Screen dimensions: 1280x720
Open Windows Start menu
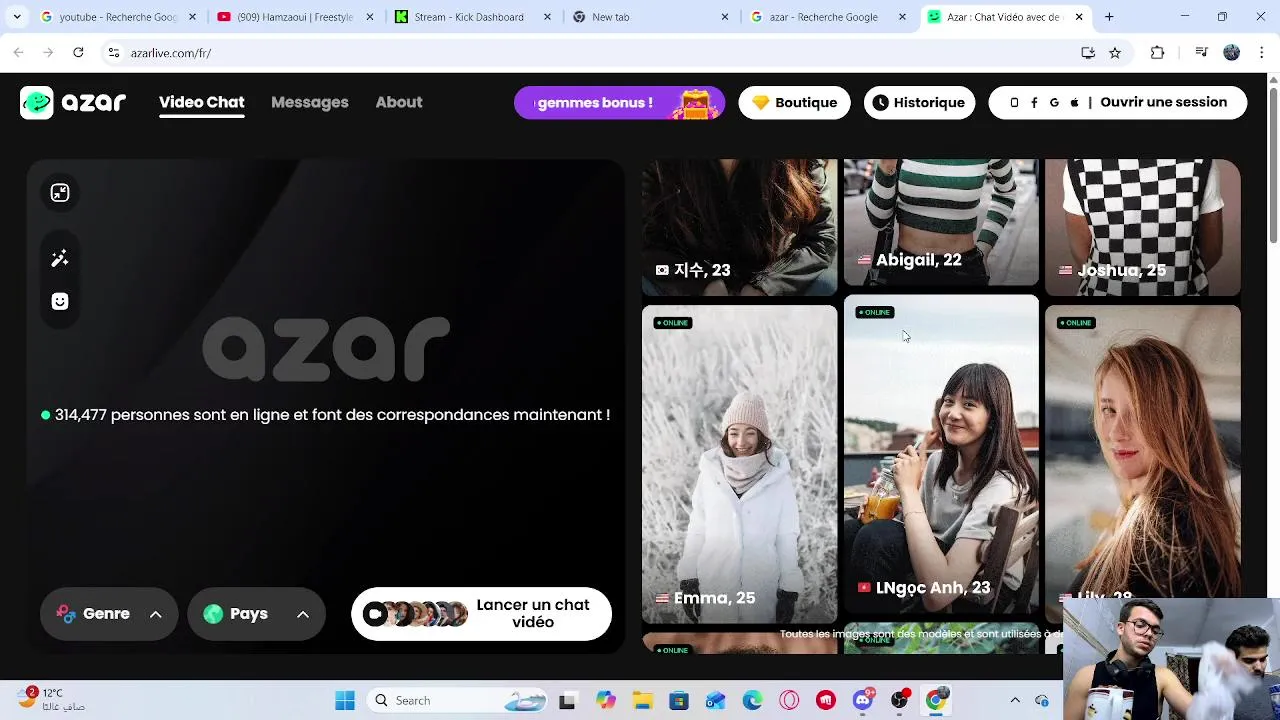pyautogui.click(x=345, y=700)
